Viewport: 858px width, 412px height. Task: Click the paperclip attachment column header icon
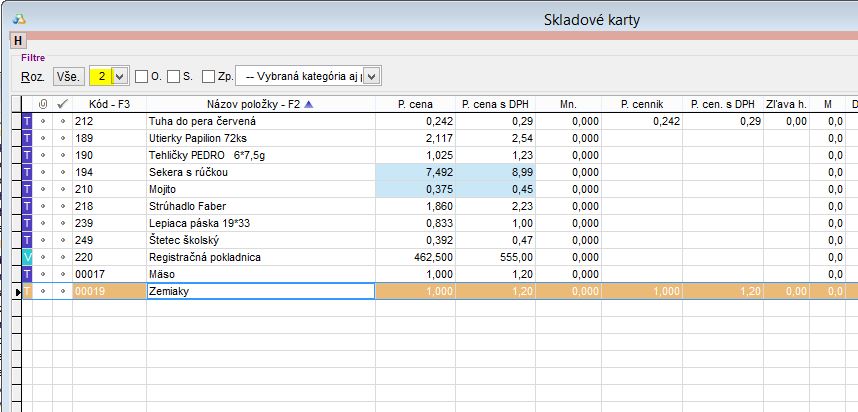tap(42, 104)
